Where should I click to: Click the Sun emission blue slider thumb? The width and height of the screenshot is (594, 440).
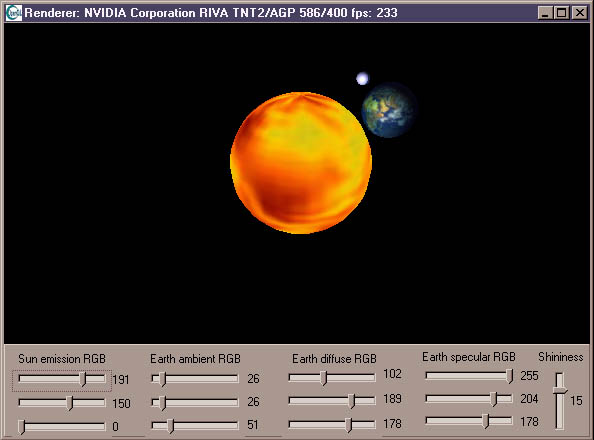click(x=22, y=427)
